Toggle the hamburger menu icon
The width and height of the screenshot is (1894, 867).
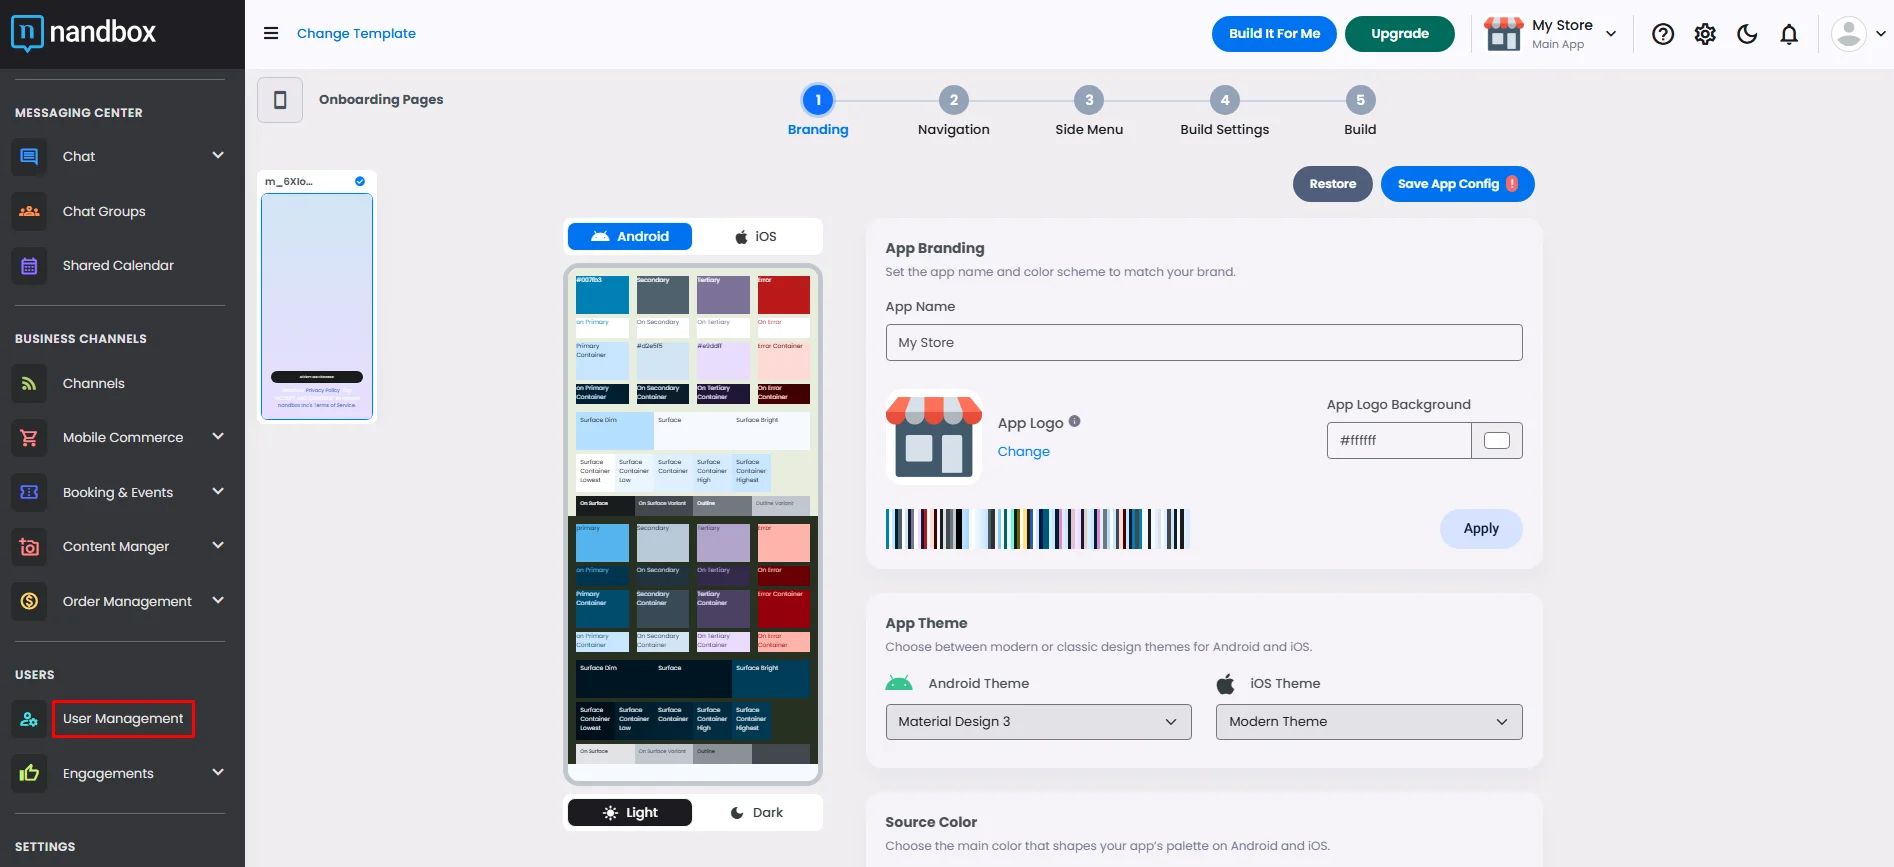click(x=271, y=33)
